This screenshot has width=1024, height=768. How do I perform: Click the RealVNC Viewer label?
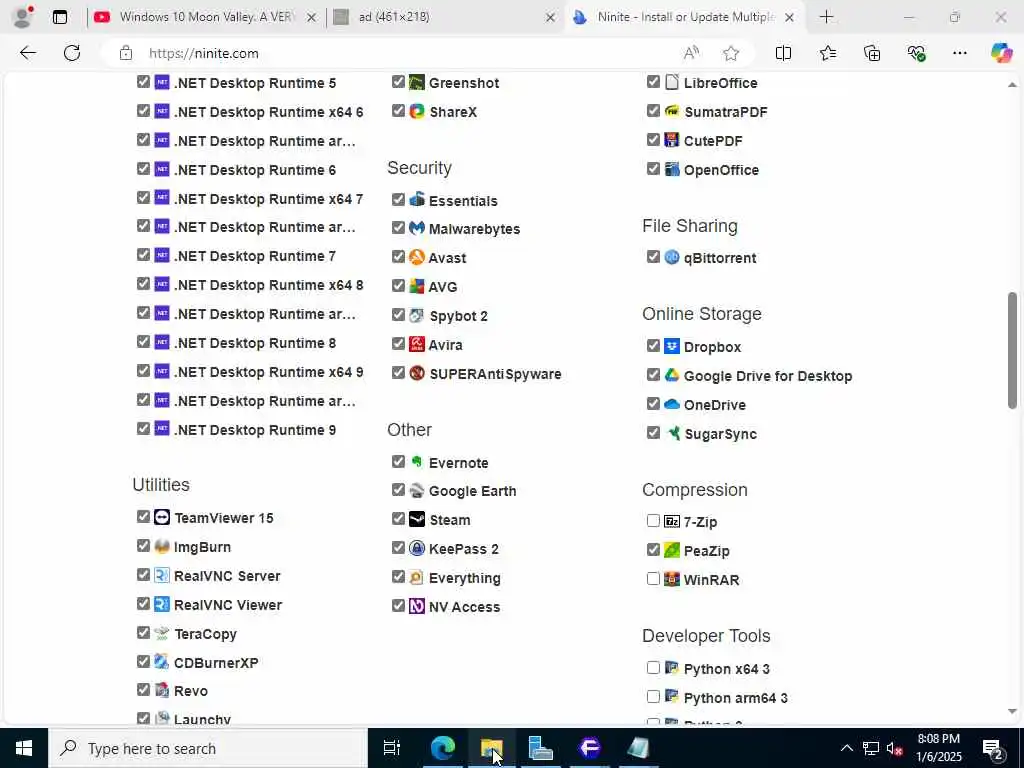click(x=227, y=605)
